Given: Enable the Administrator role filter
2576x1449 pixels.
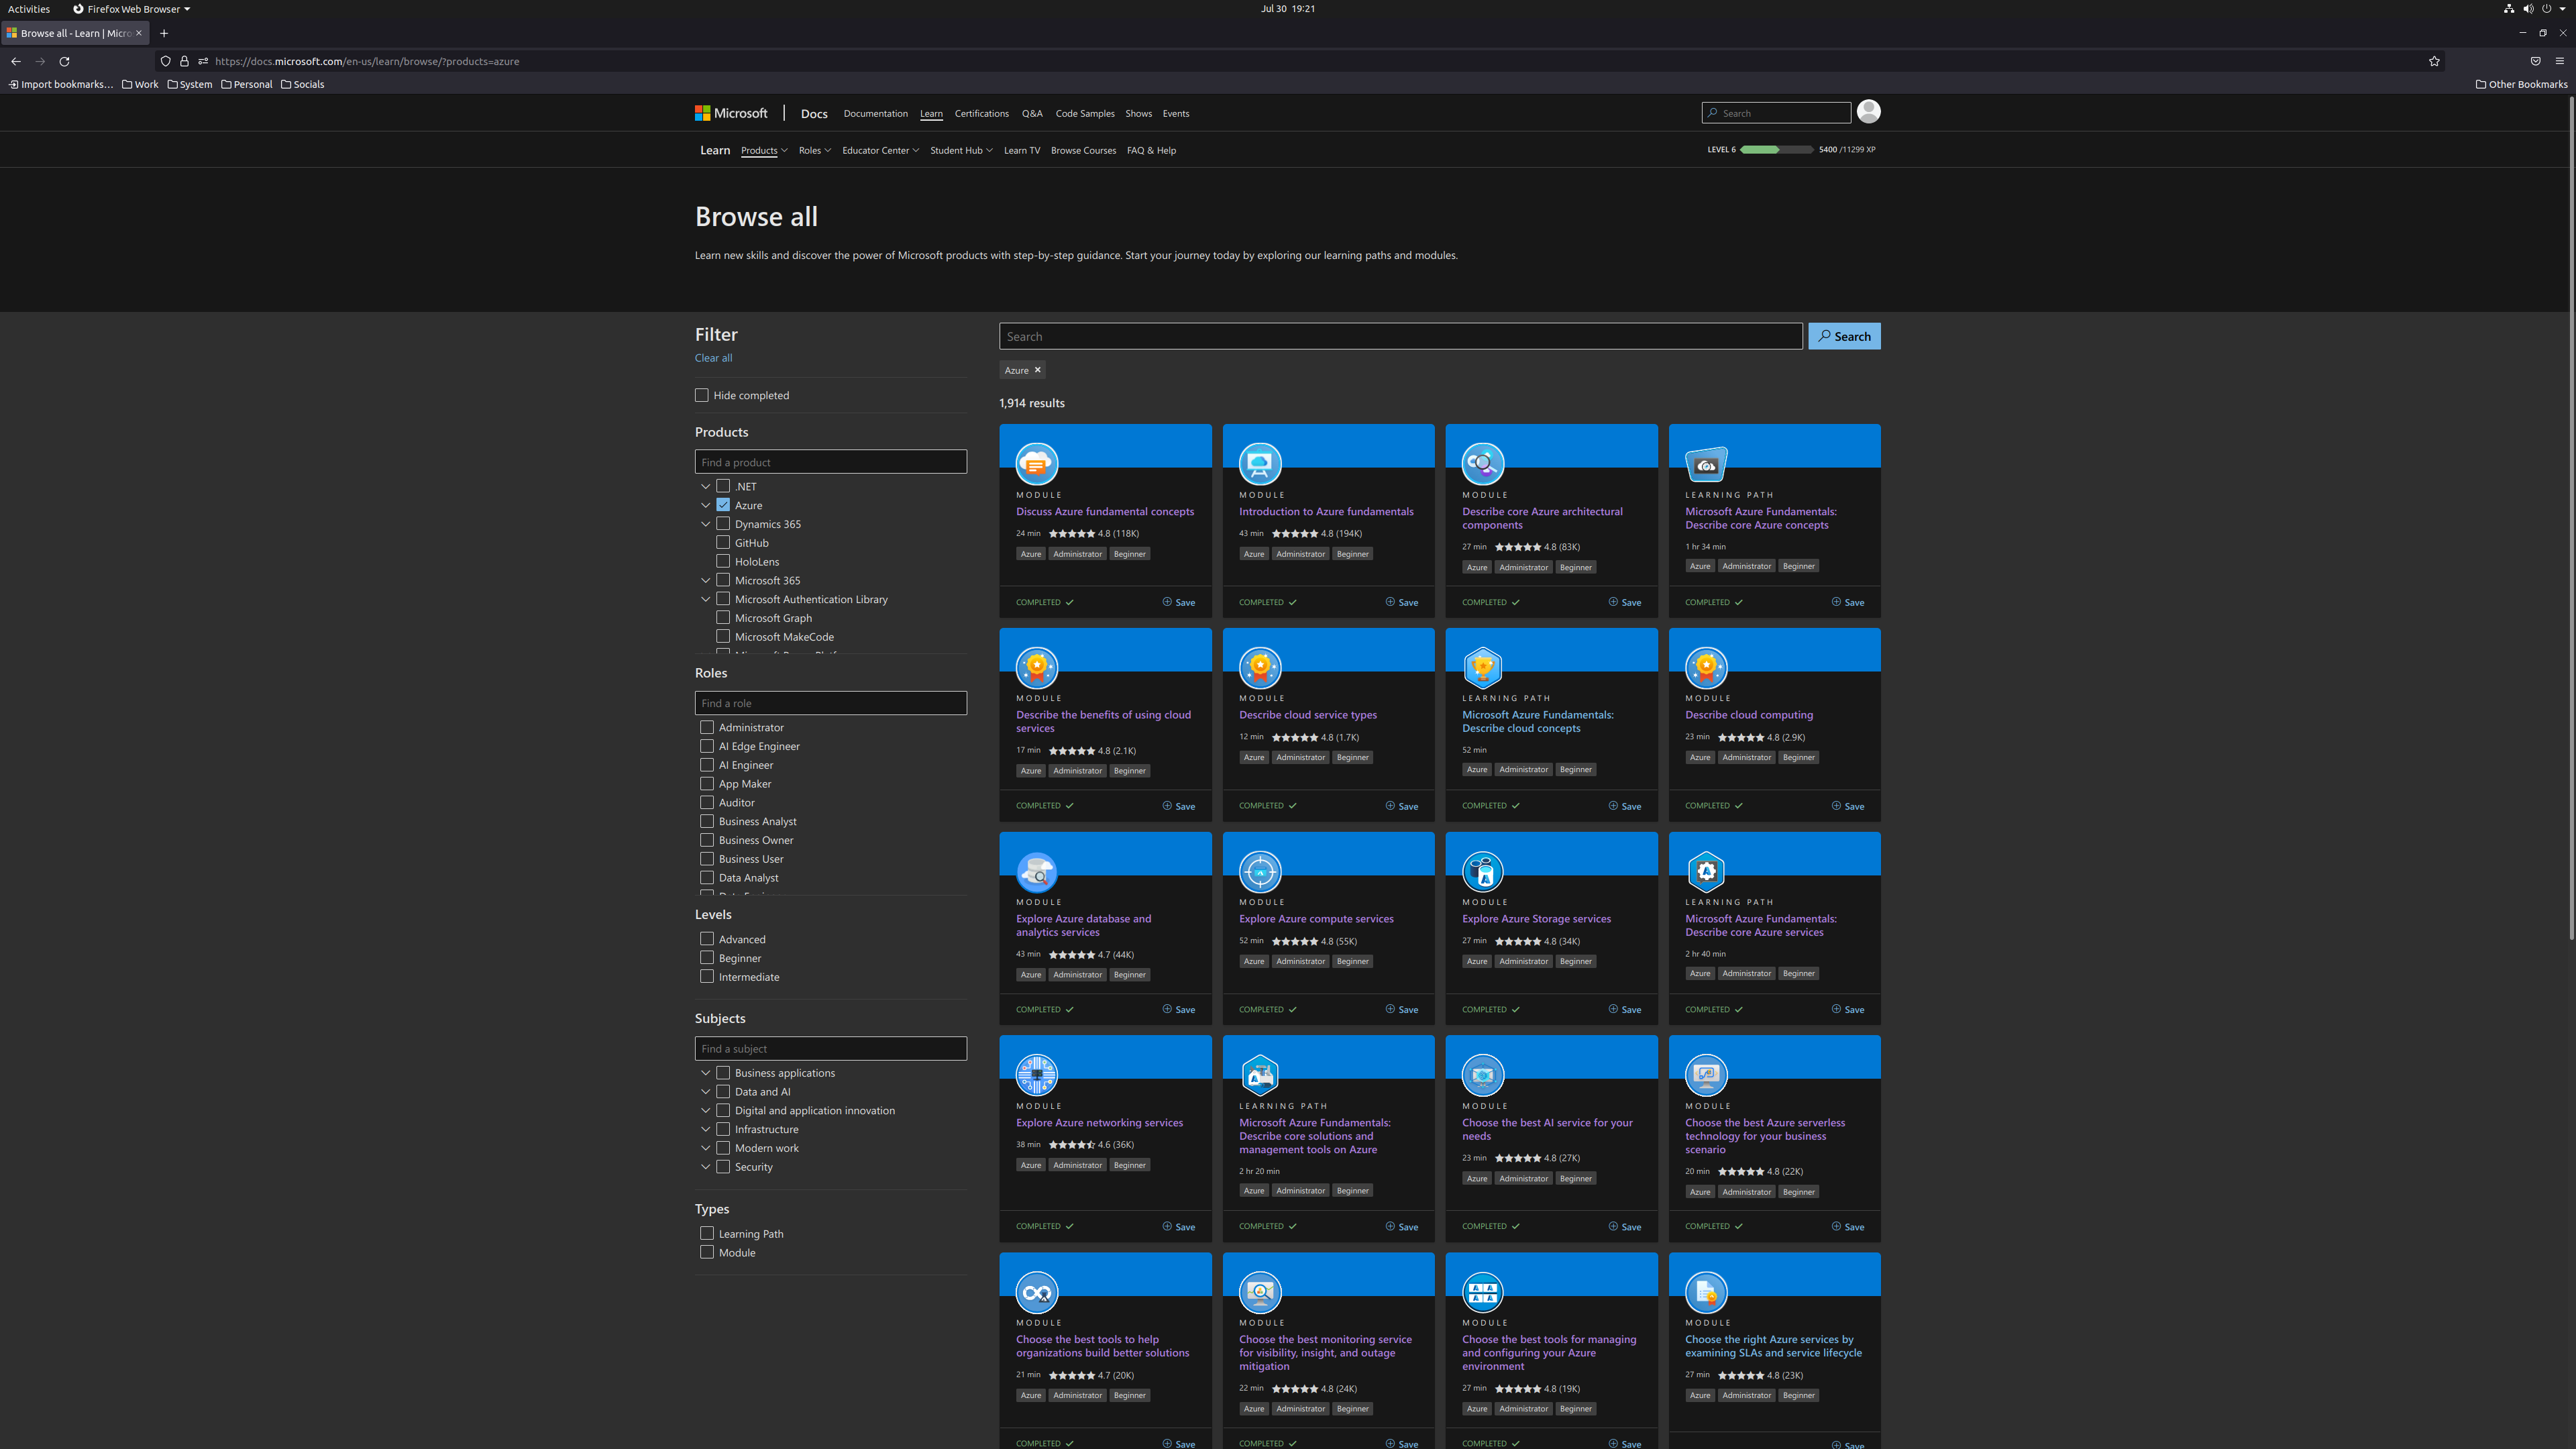Looking at the screenshot, I should click(707, 727).
